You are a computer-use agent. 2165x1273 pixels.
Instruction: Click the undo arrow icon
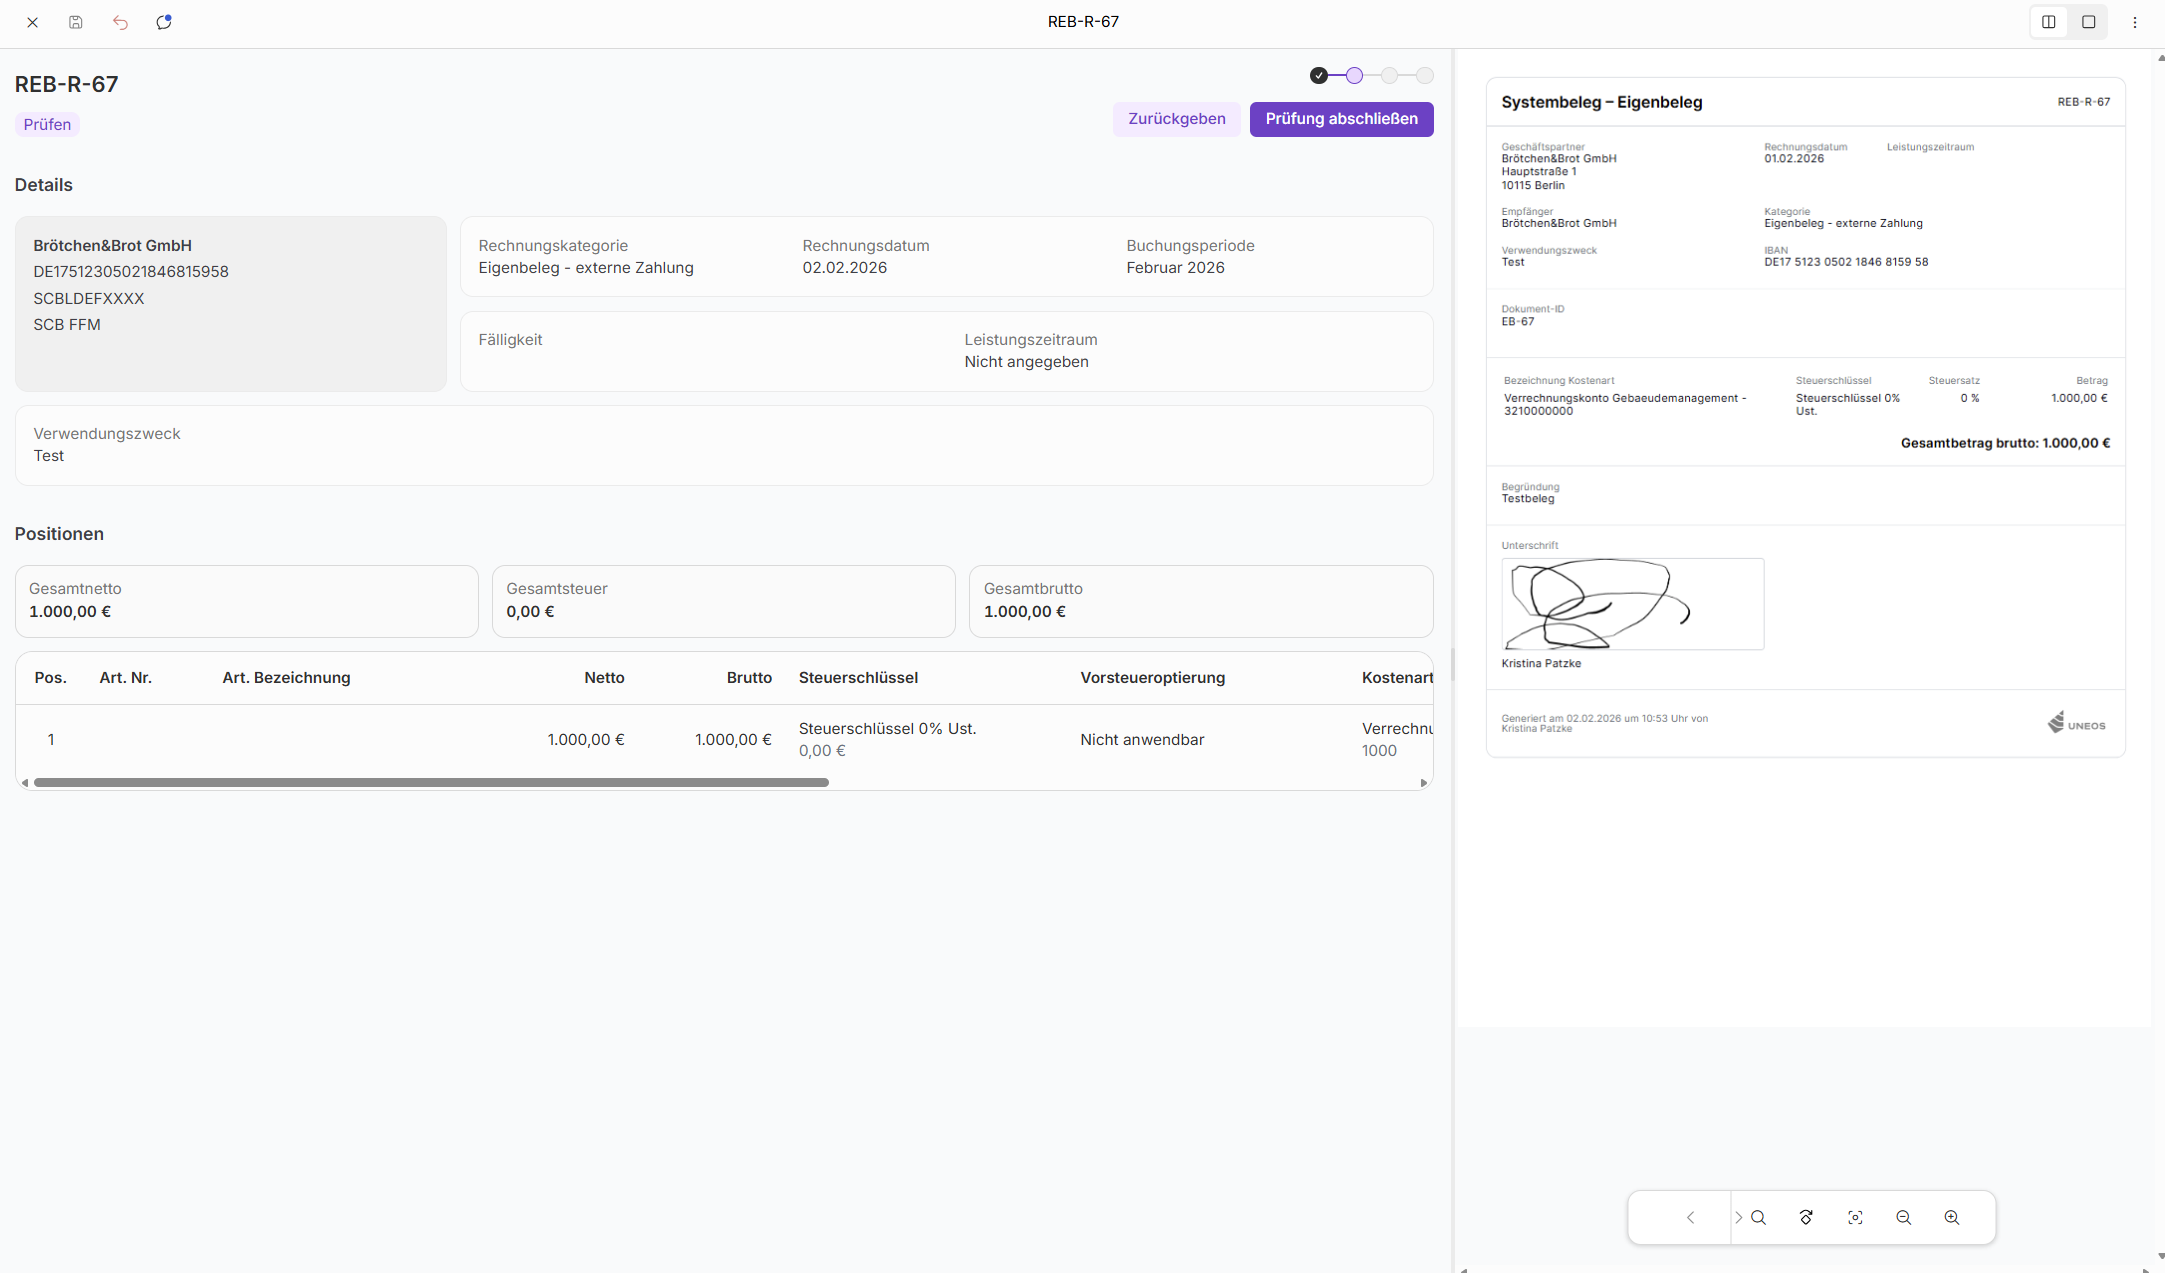(x=120, y=22)
